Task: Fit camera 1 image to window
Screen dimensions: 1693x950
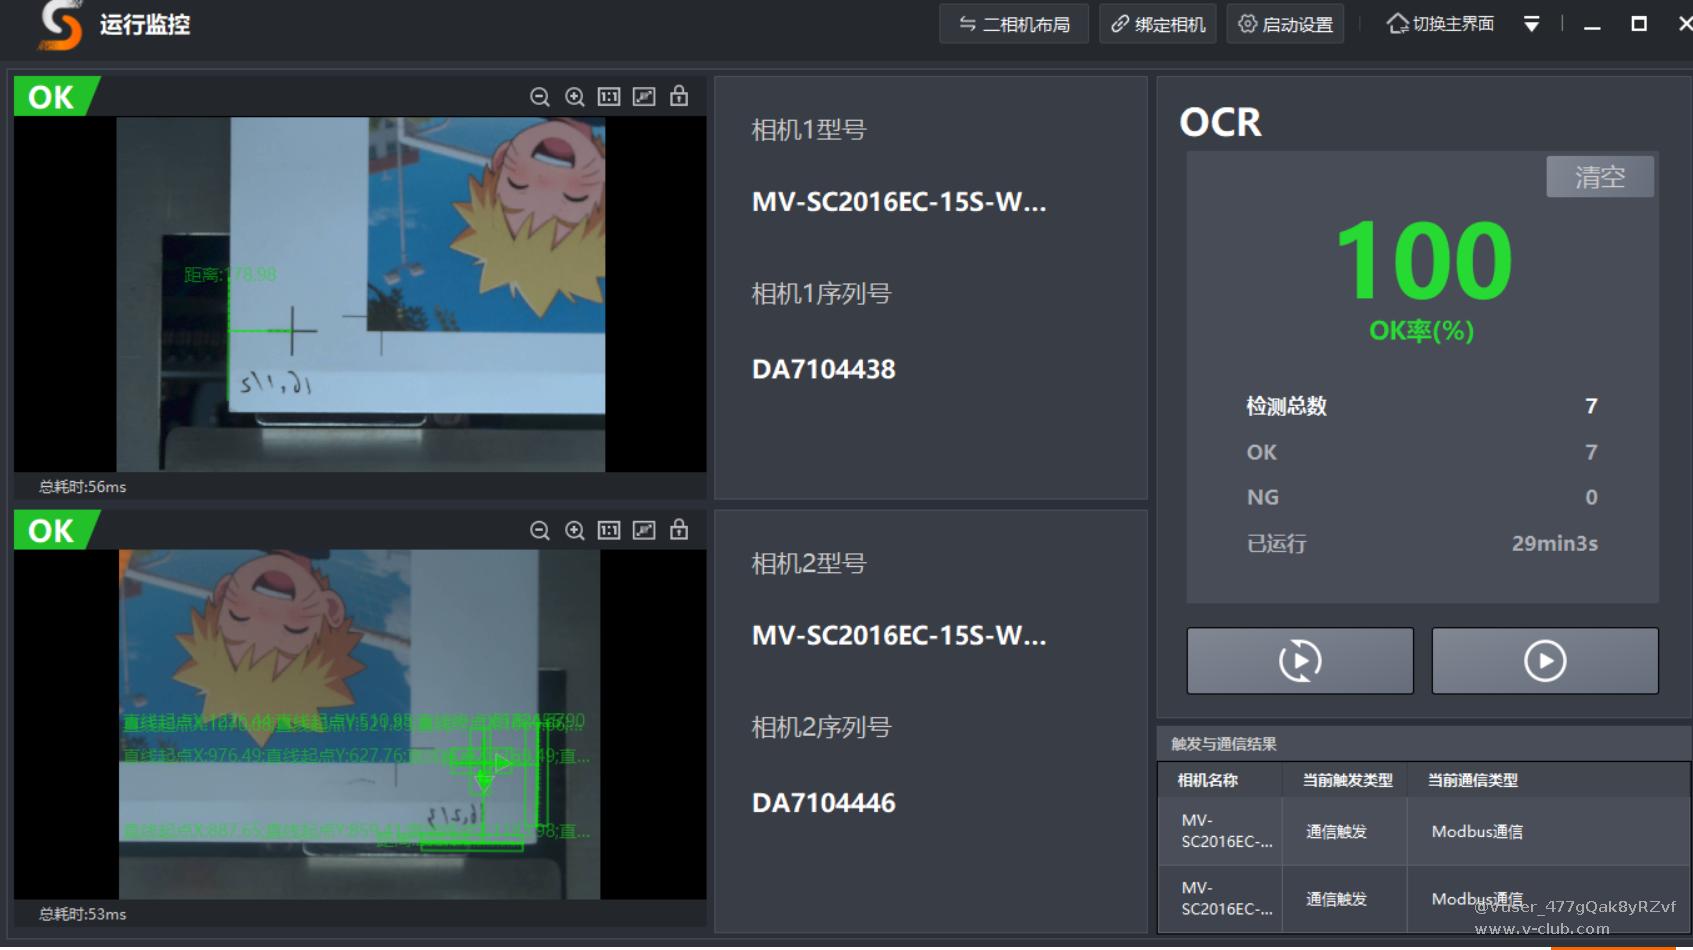Action: click(x=644, y=97)
